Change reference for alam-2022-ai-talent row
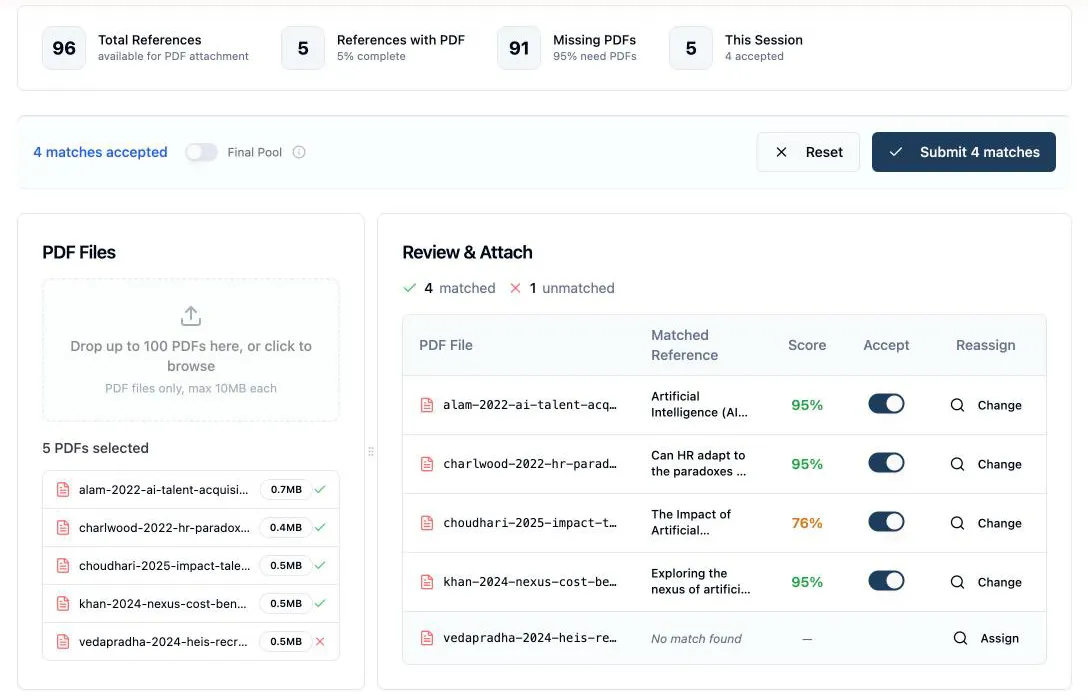 986,405
